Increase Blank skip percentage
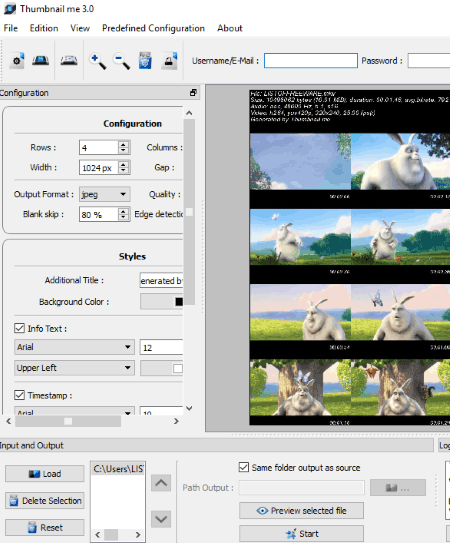 click(x=123, y=211)
